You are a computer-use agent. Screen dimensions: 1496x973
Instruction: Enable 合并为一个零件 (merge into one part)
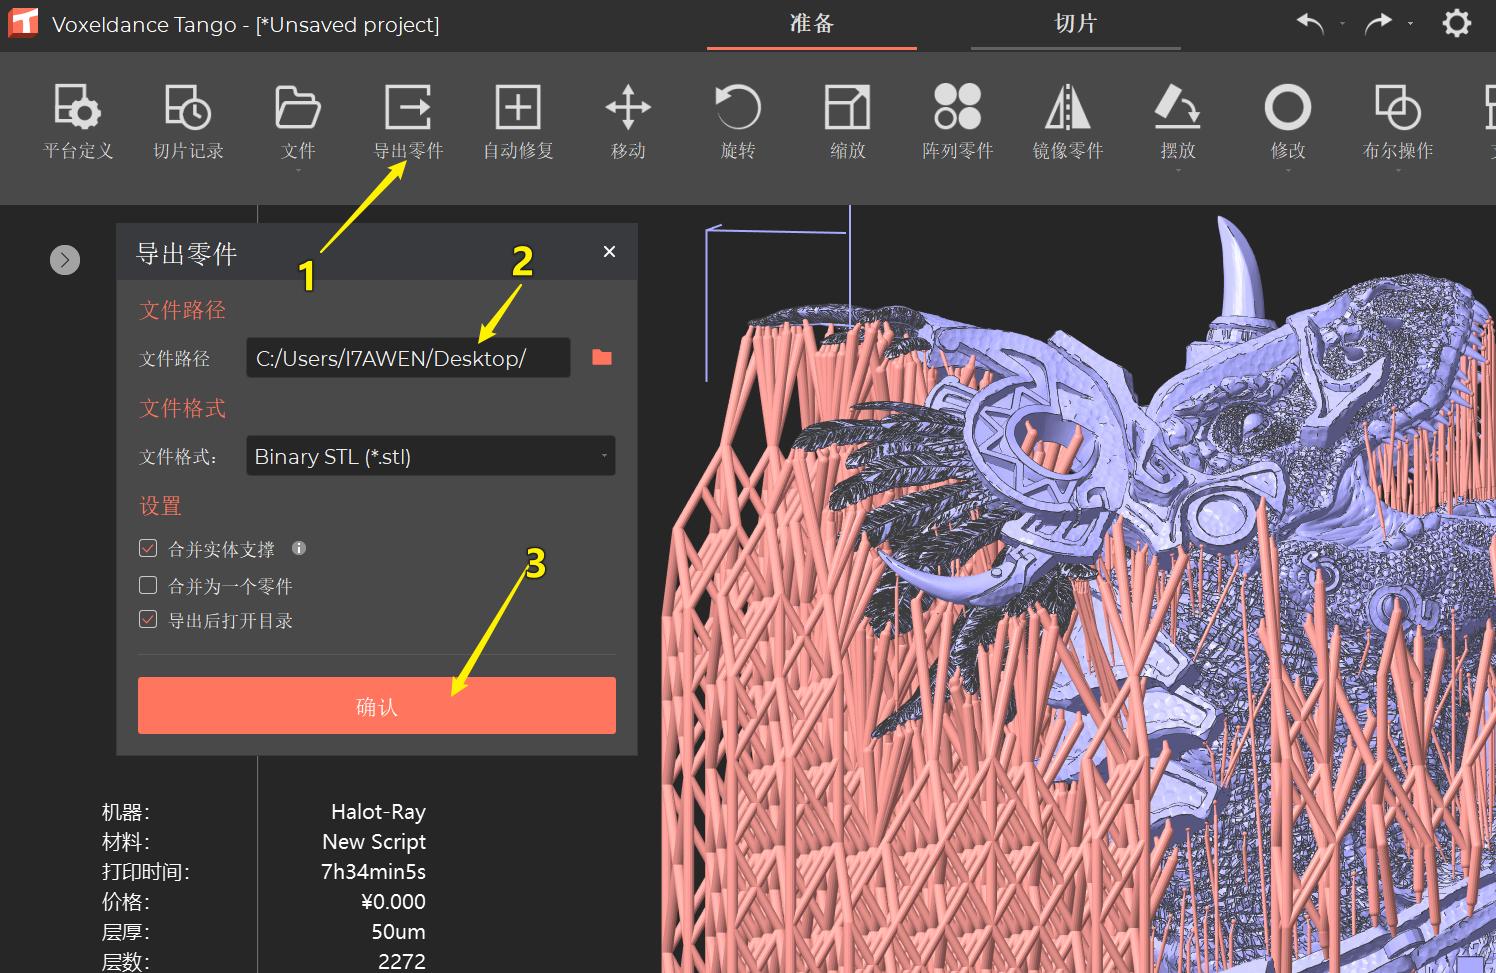pyautogui.click(x=147, y=585)
